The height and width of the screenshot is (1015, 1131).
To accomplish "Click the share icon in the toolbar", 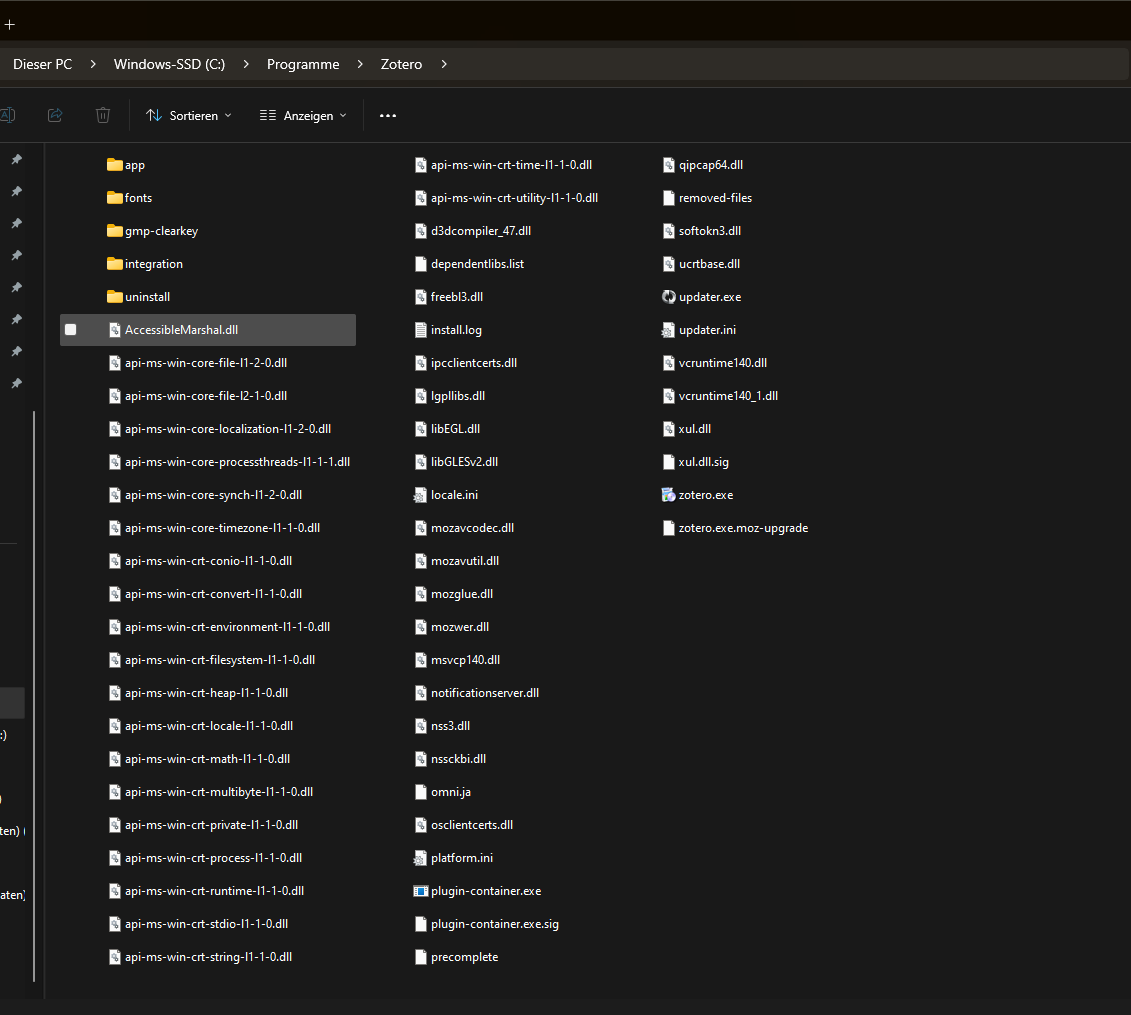I will click(x=55, y=115).
